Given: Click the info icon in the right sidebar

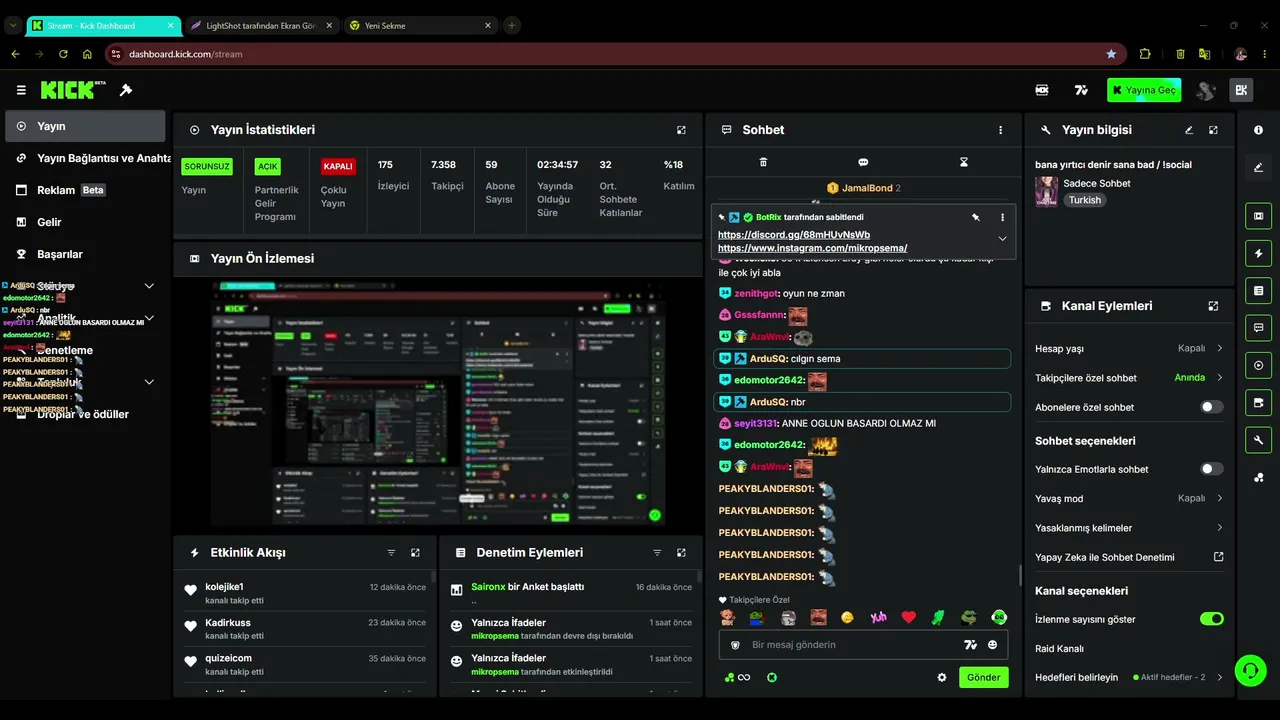Looking at the screenshot, I should tap(1258, 130).
